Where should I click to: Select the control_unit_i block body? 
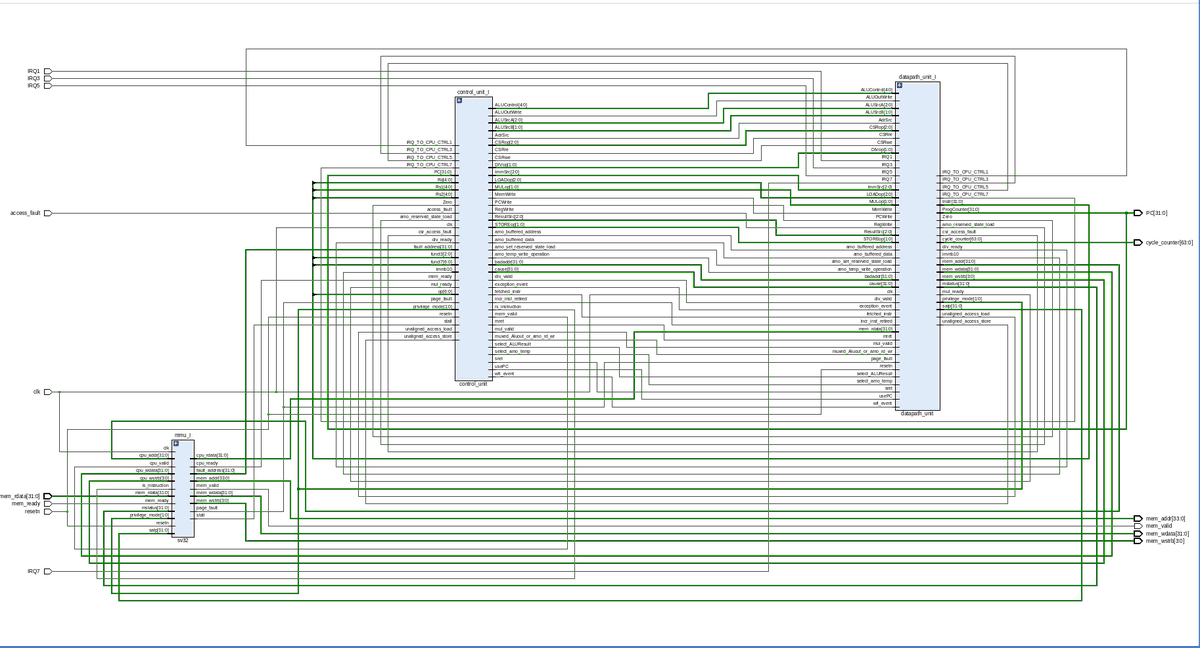tap(473, 238)
